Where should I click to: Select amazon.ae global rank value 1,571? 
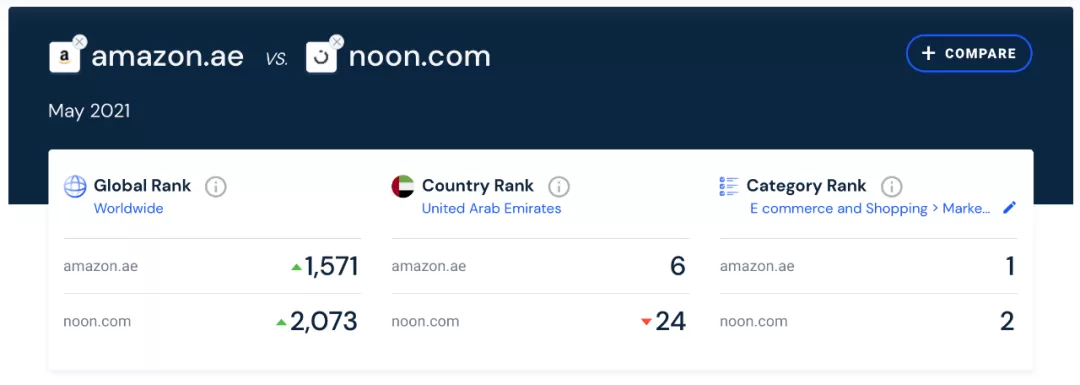(331, 267)
